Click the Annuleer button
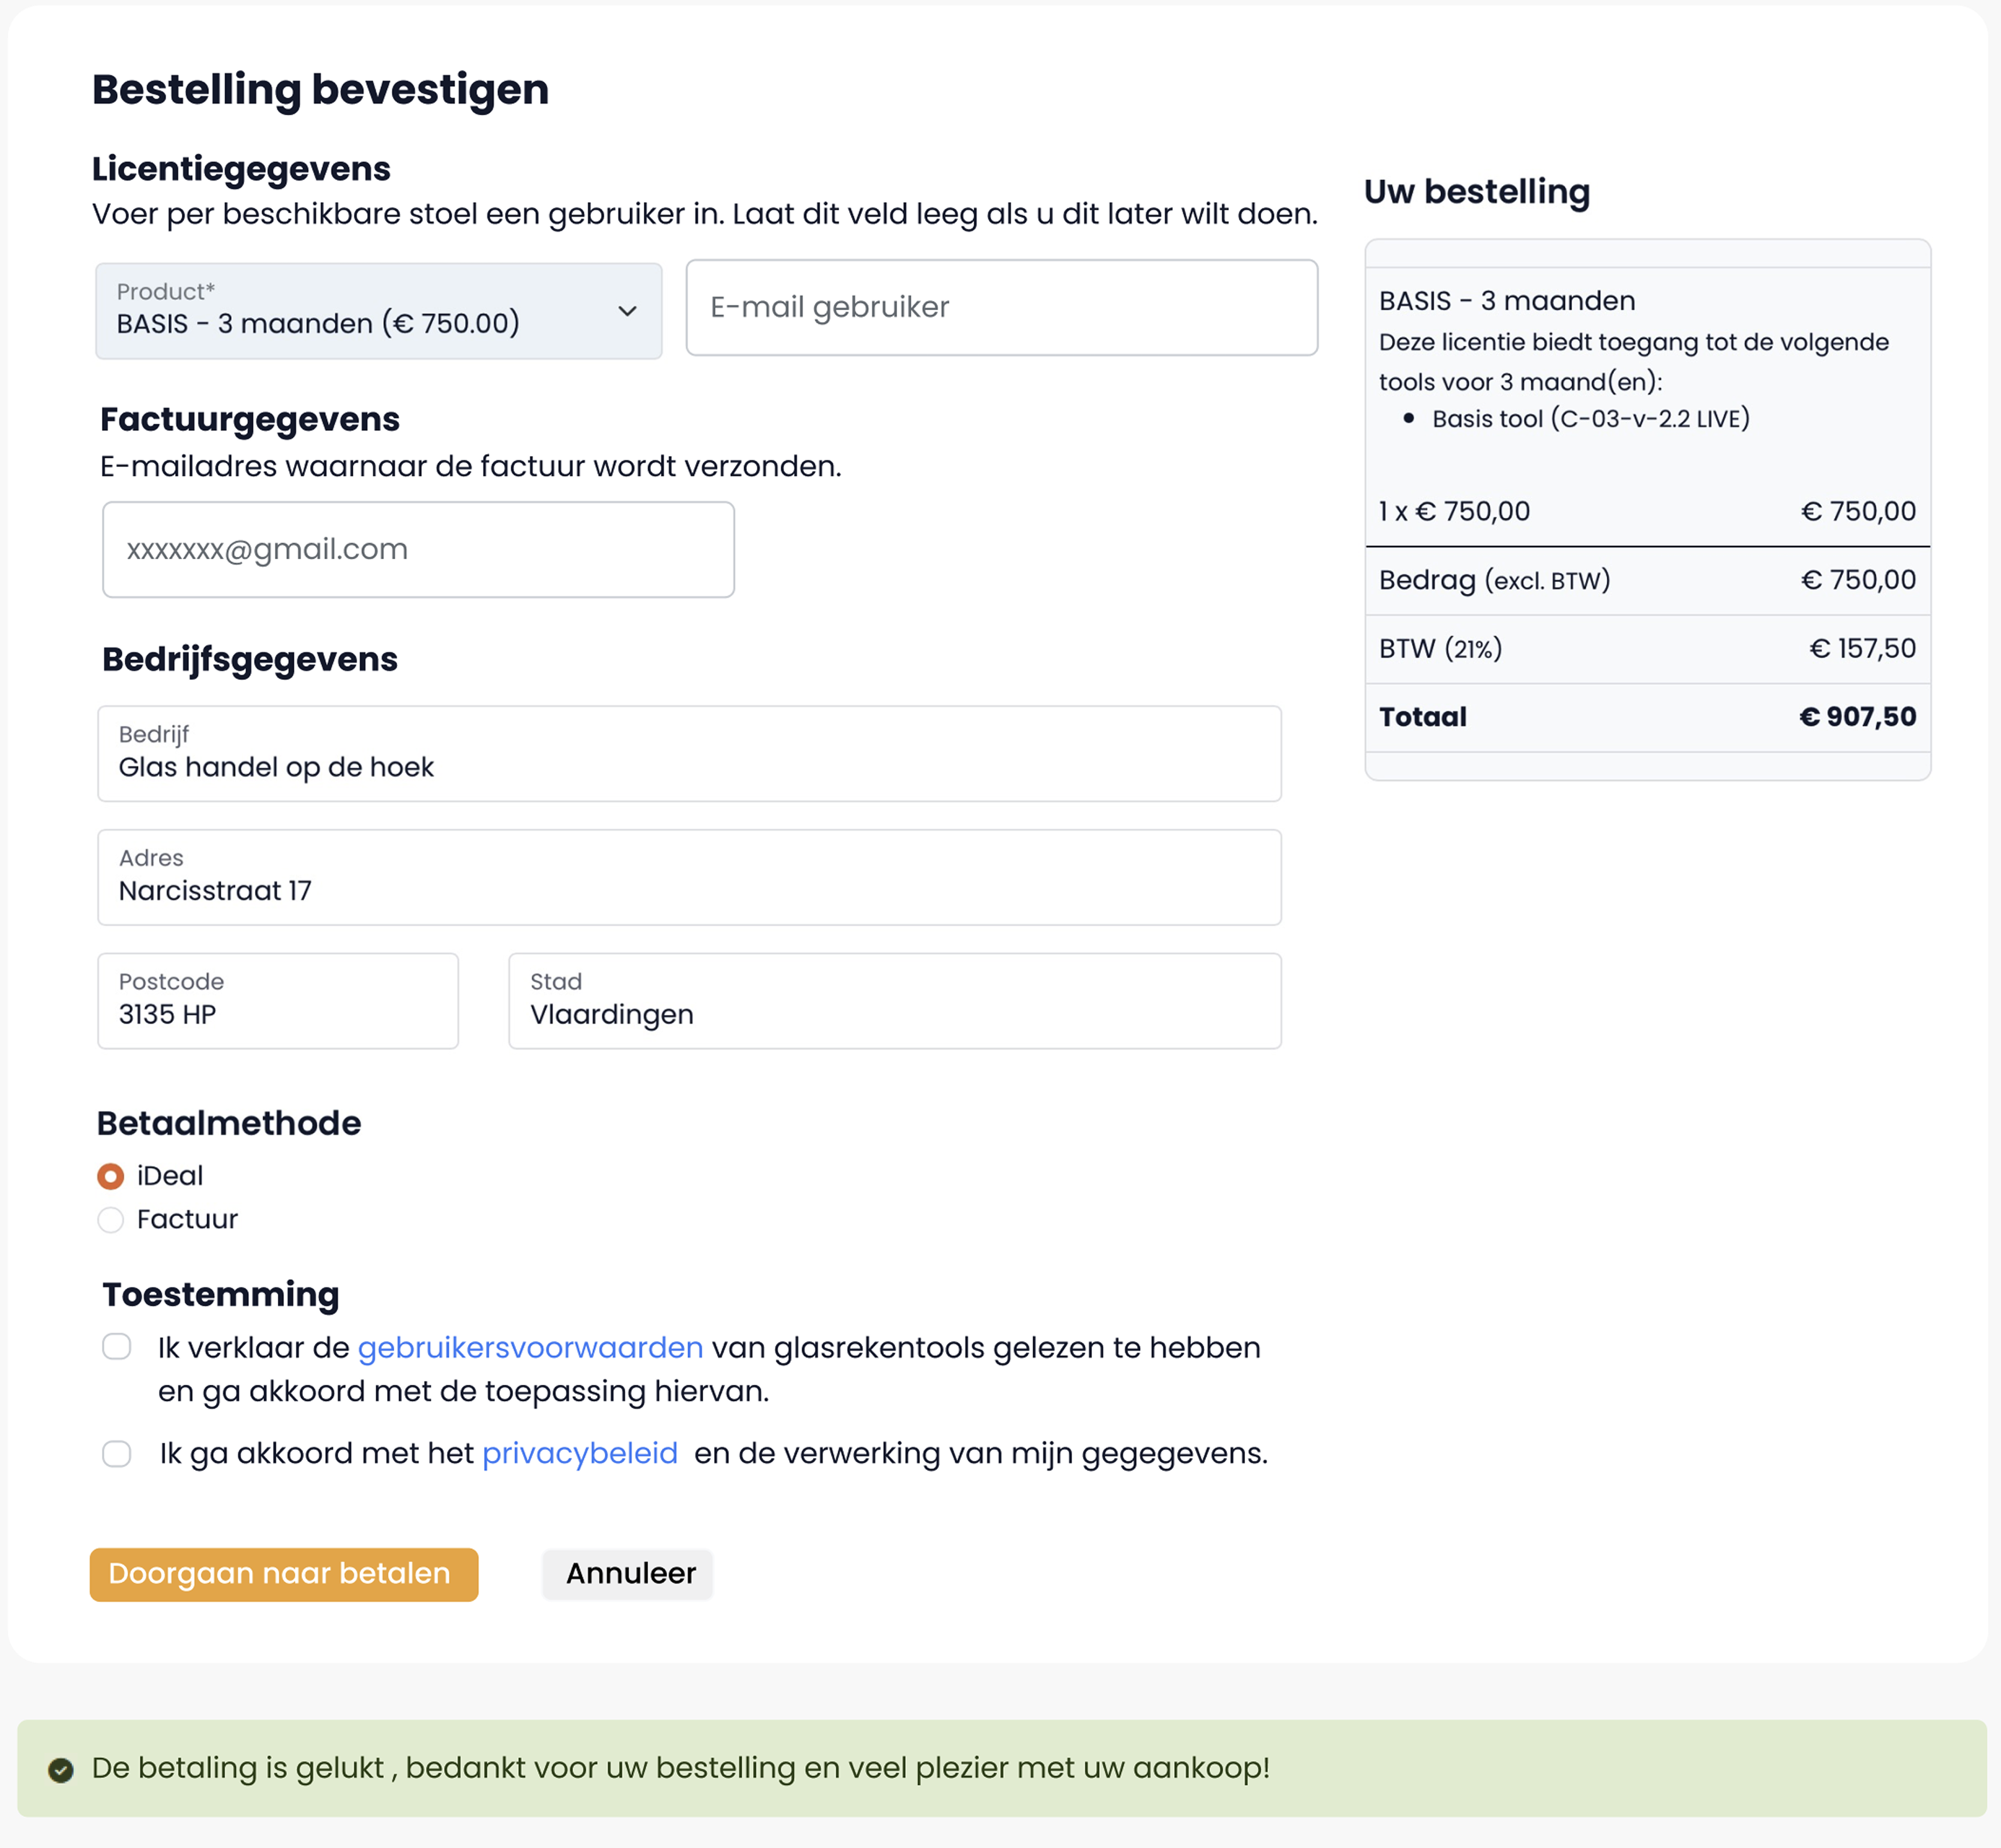Image resolution: width=2001 pixels, height=1848 pixels. [x=627, y=1573]
